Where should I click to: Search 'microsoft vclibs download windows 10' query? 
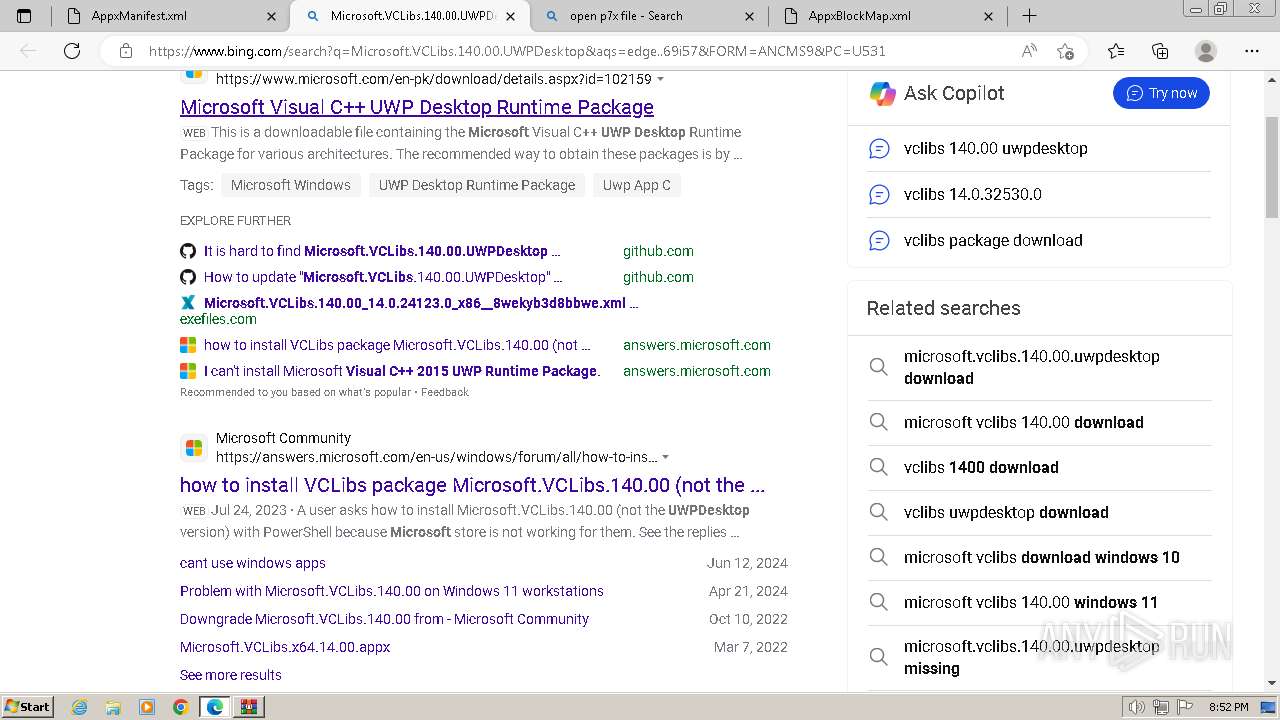tap(1039, 557)
